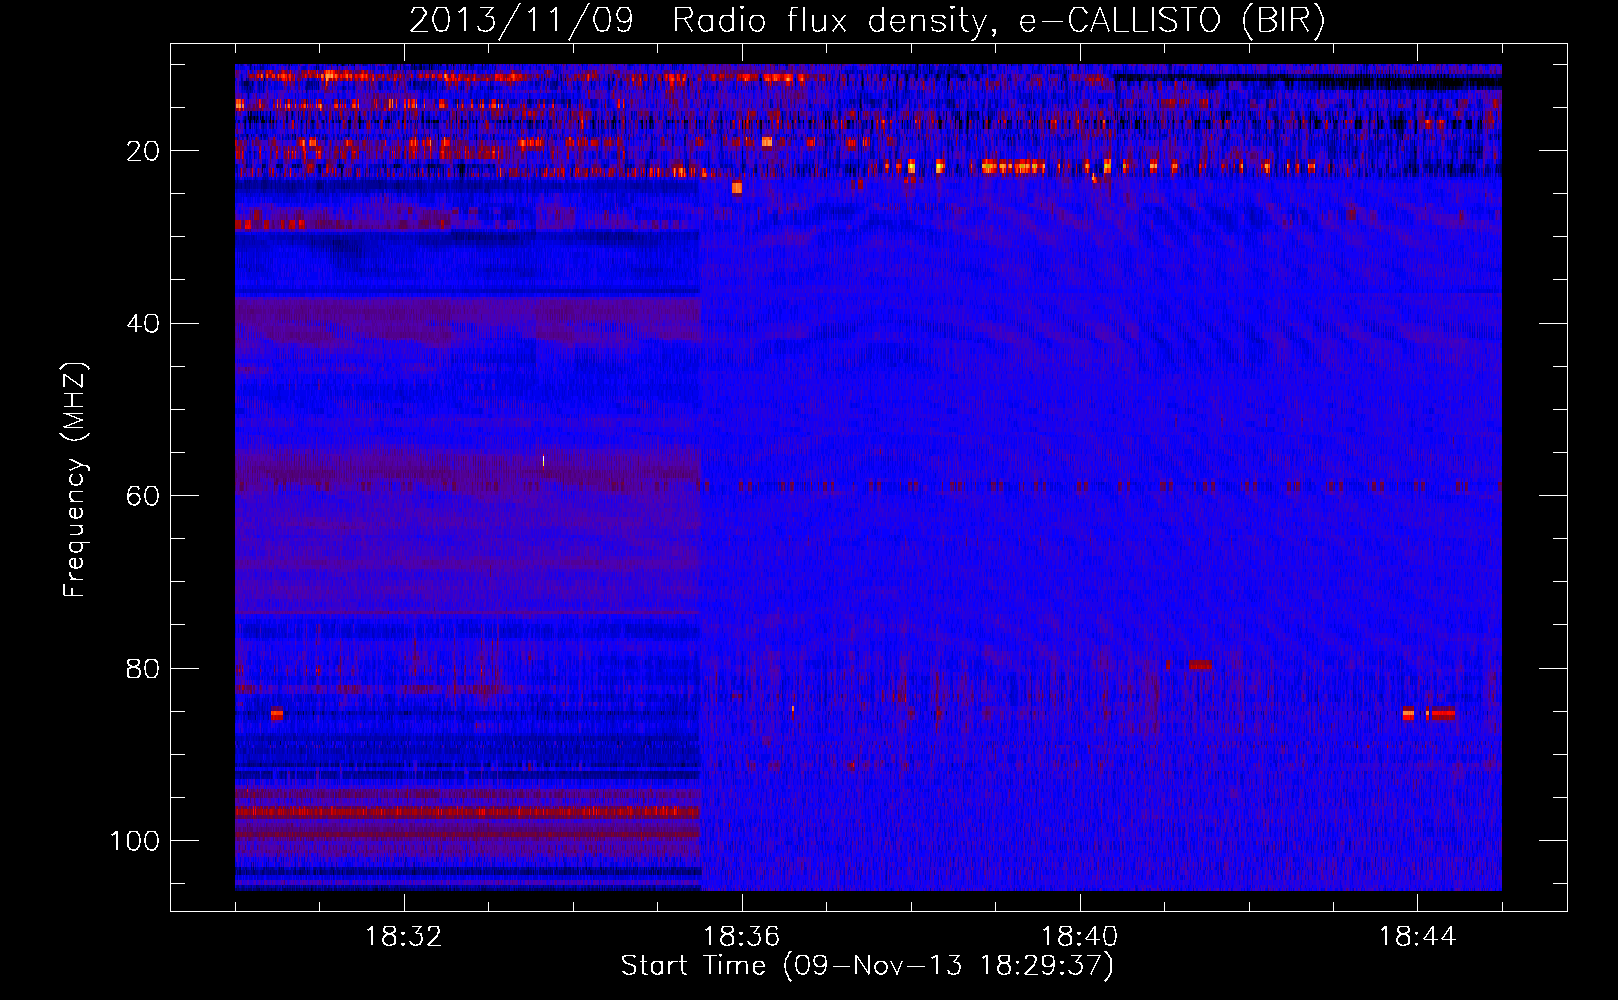The width and height of the screenshot is (1618, 1000).
Task: Click the 20 frequency tick label
Action: [143, 151]
